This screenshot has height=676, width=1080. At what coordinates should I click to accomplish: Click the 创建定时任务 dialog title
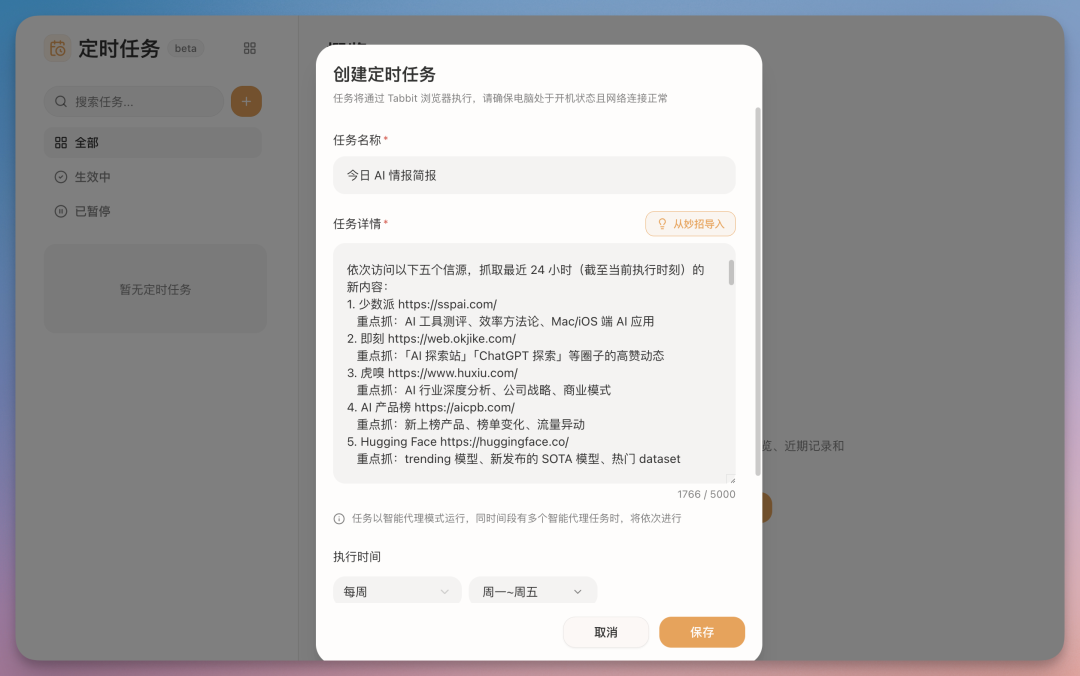click(384, 74)
